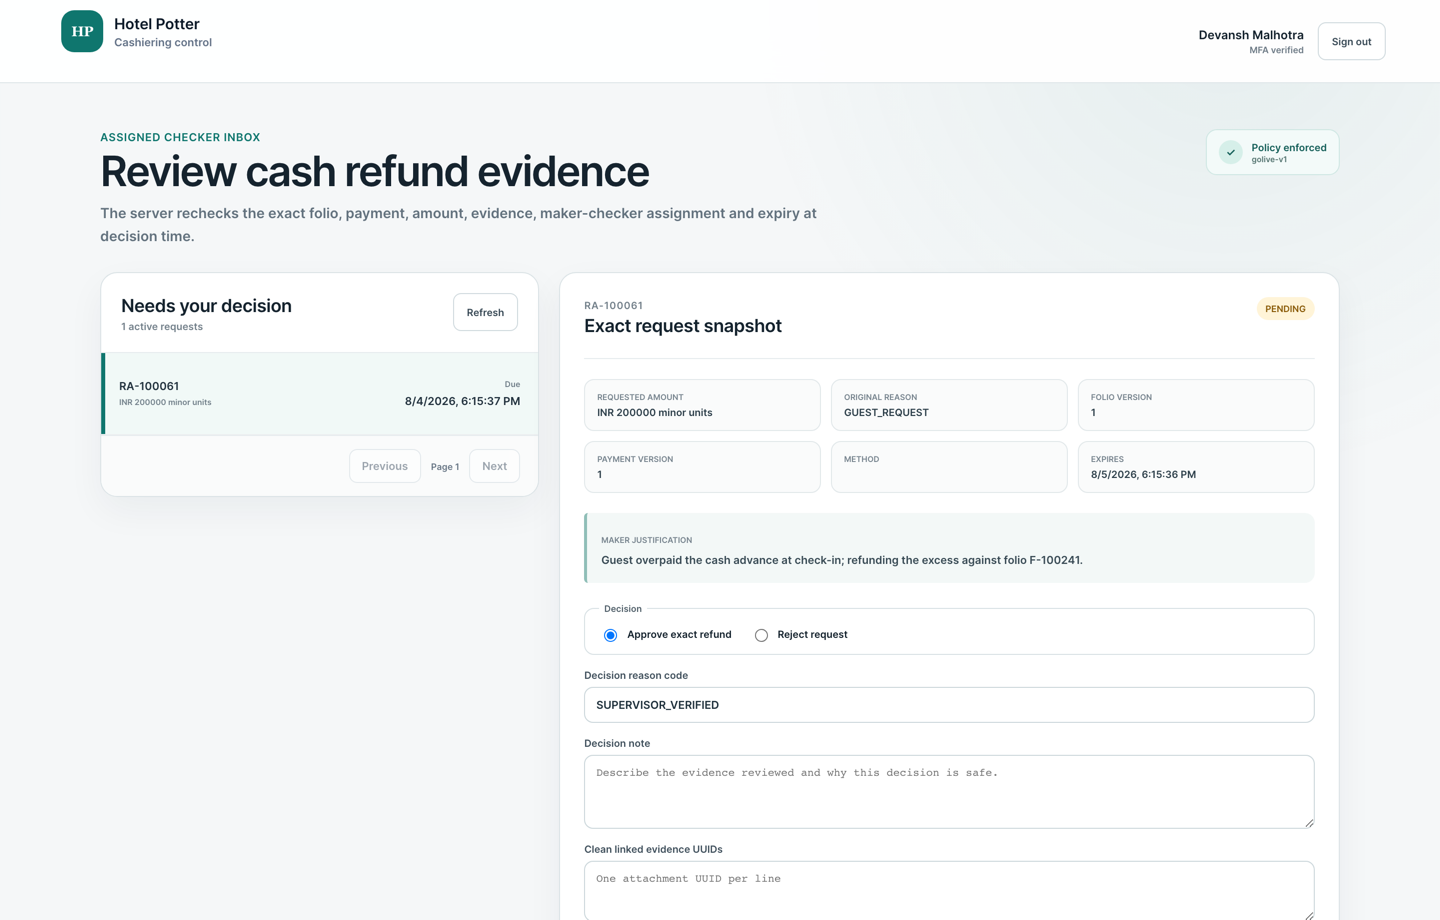Click the Clean linked evidence UUIDs textarea

pos(949,890)
